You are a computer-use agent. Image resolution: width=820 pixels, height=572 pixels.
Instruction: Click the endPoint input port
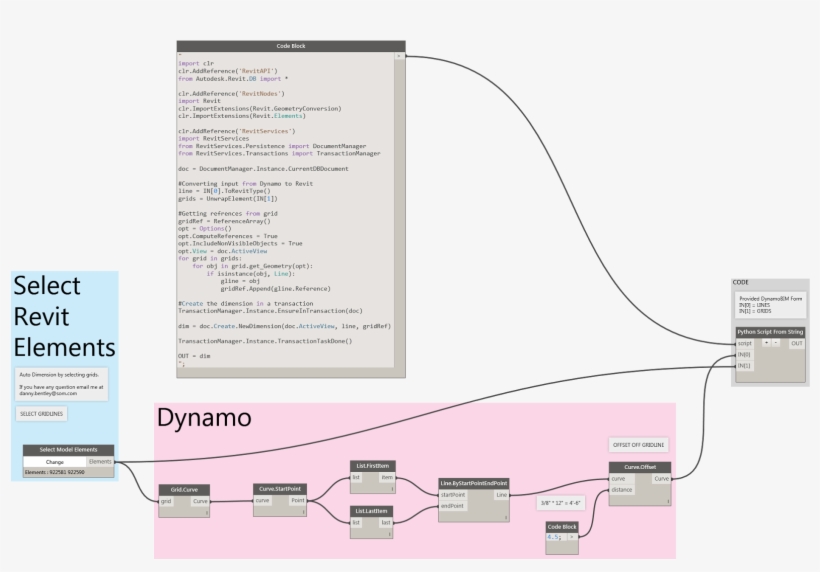tap(452, 506)
